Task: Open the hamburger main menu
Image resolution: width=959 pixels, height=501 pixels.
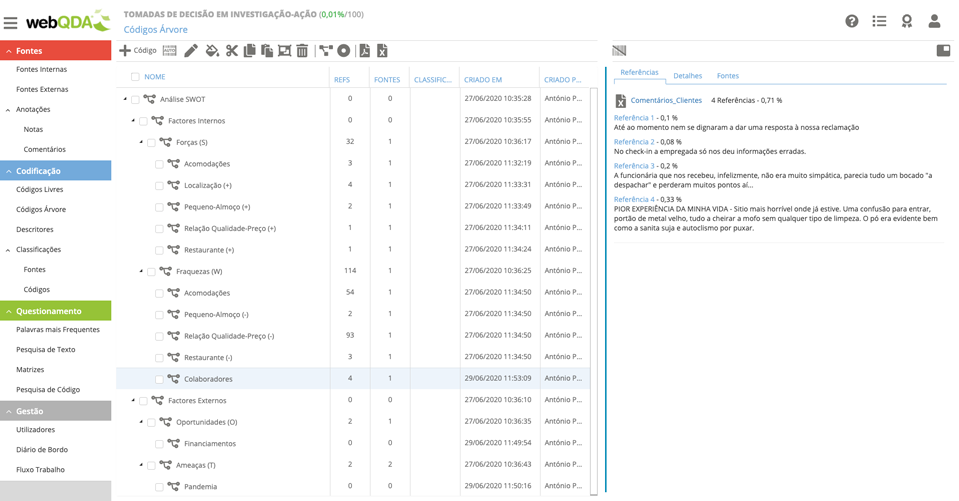Action: click(10, 23)
